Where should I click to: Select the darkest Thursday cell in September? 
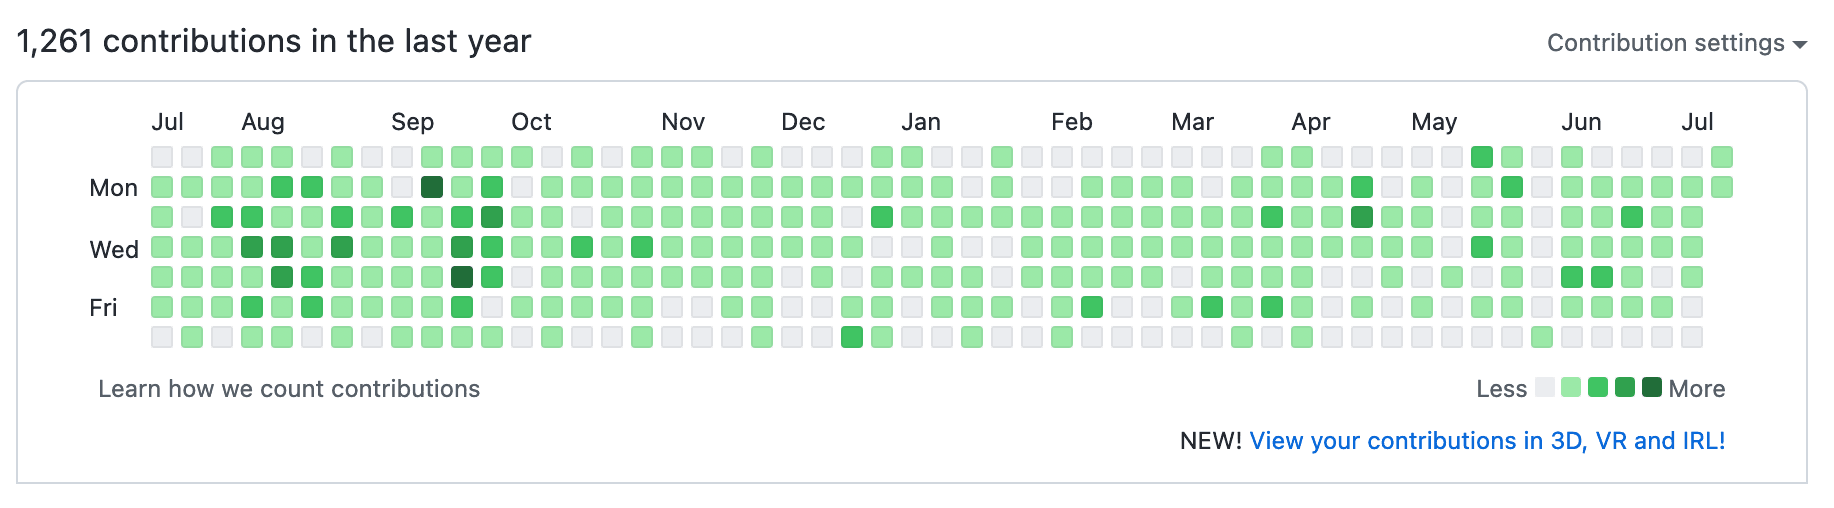pos(462,277)
